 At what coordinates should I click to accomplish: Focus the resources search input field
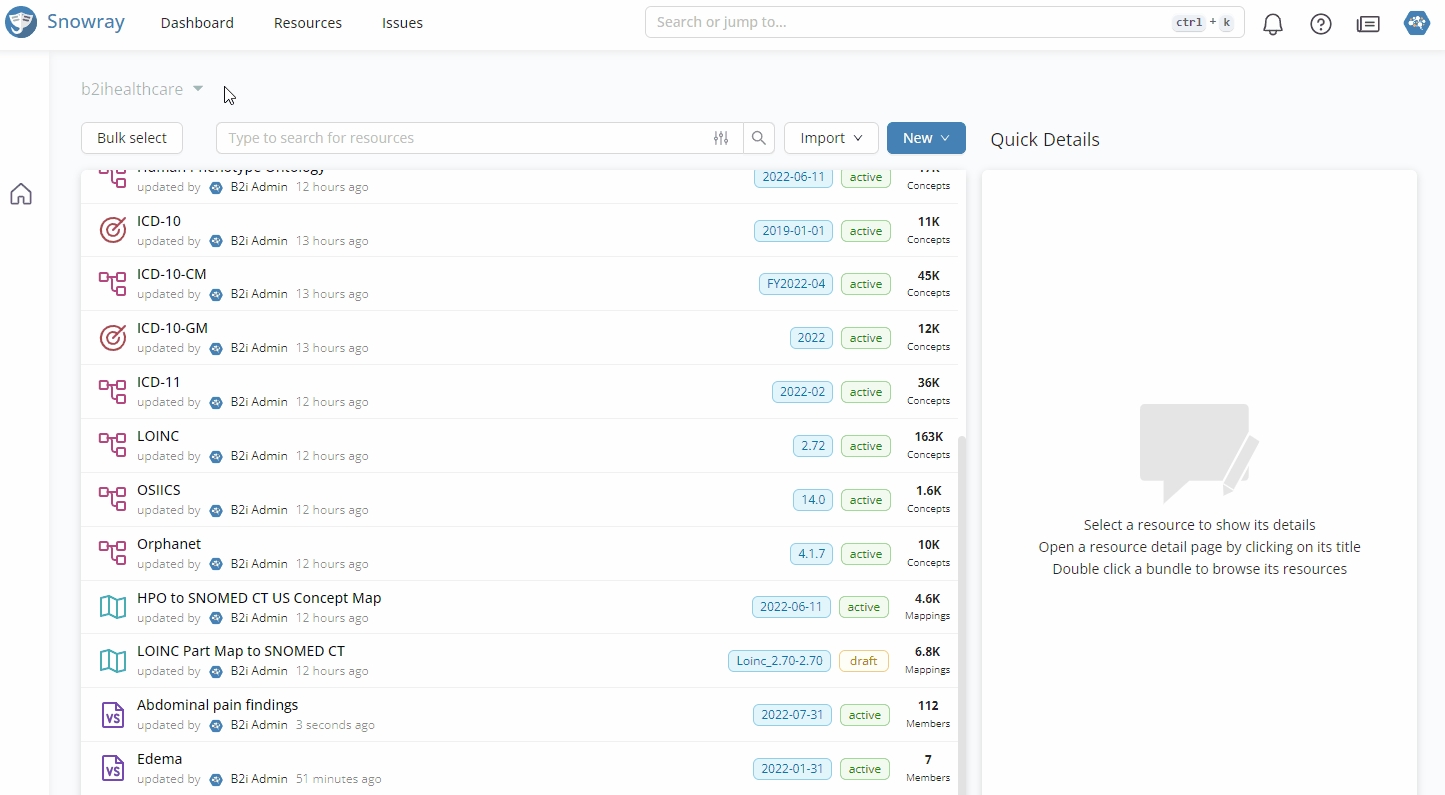click(x=465, y=138)
